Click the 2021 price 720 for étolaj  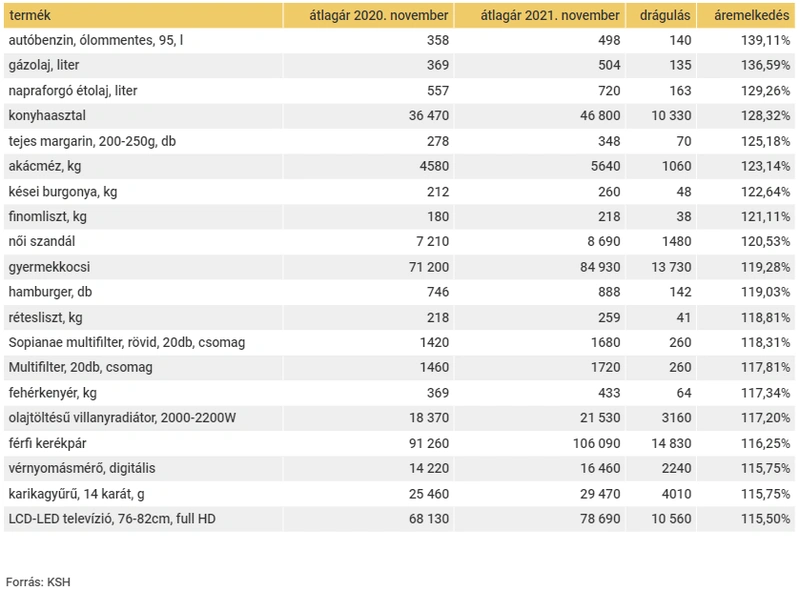(609, 91)
